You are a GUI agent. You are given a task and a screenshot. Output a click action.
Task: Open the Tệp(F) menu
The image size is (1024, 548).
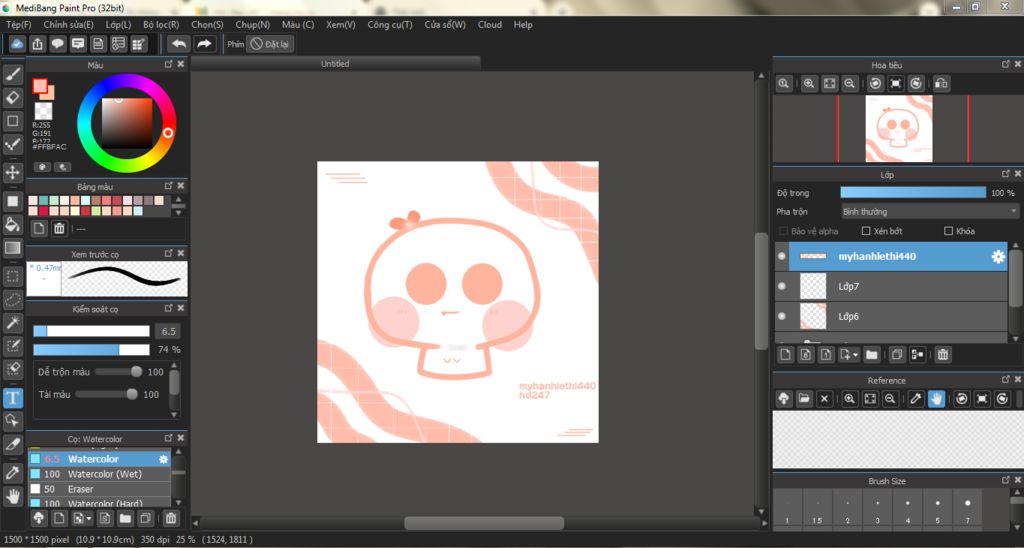19,24
